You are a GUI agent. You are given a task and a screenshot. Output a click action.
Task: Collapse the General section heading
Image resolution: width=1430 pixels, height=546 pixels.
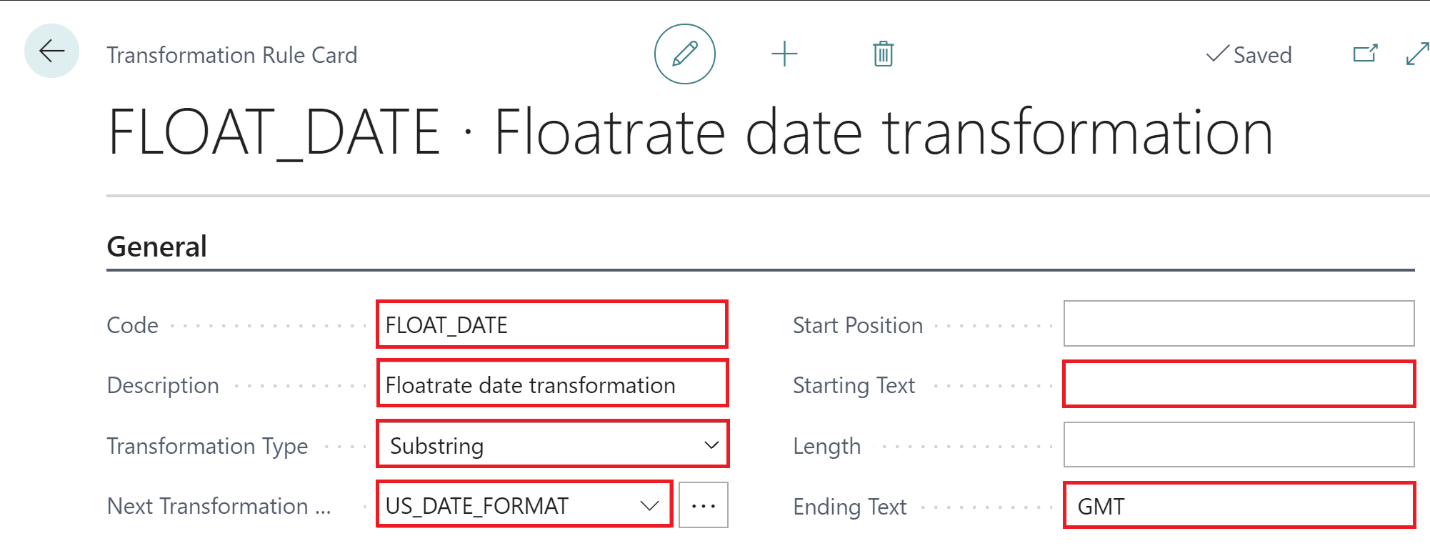point(157,247)
